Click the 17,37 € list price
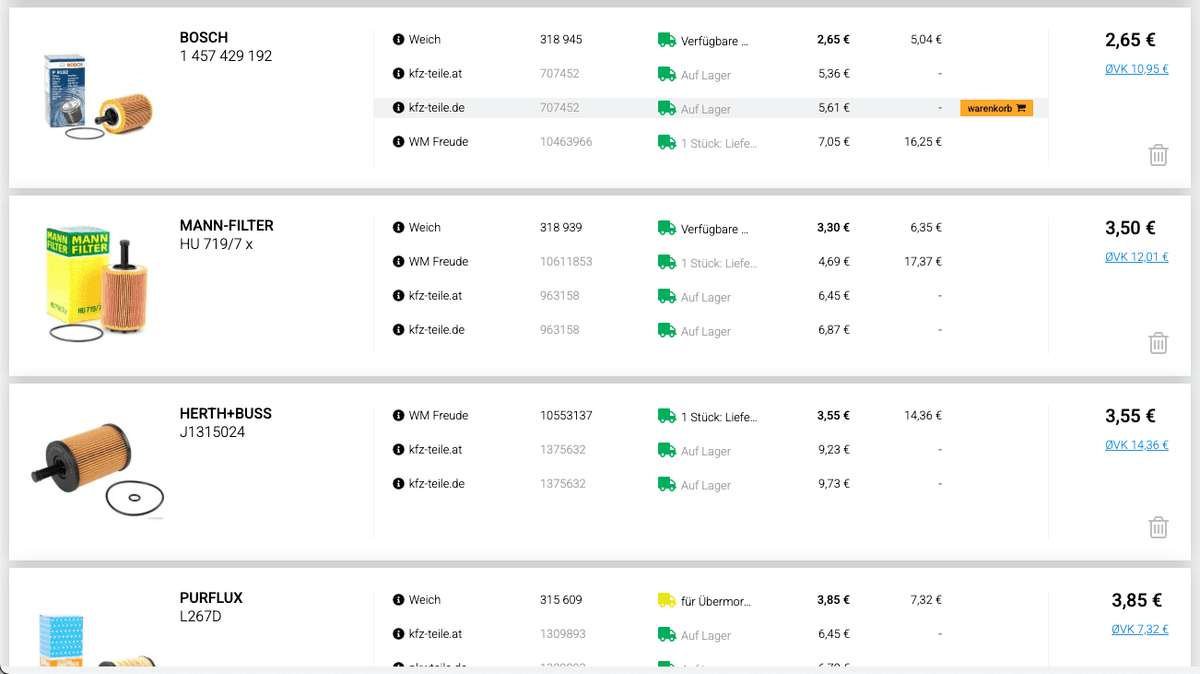 point(923,262)
